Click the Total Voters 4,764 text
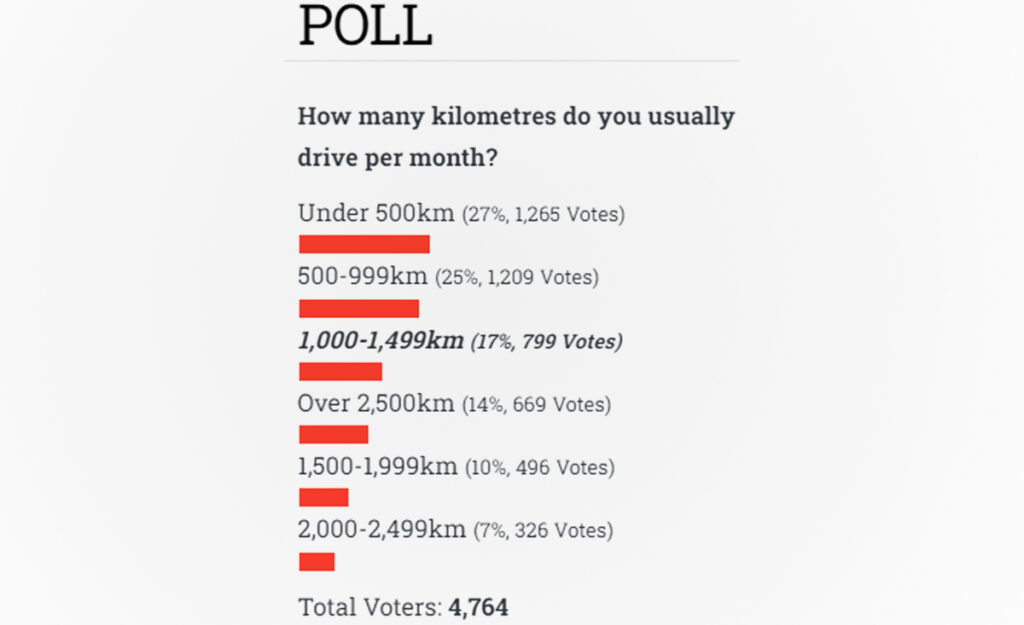 [403, 607]
